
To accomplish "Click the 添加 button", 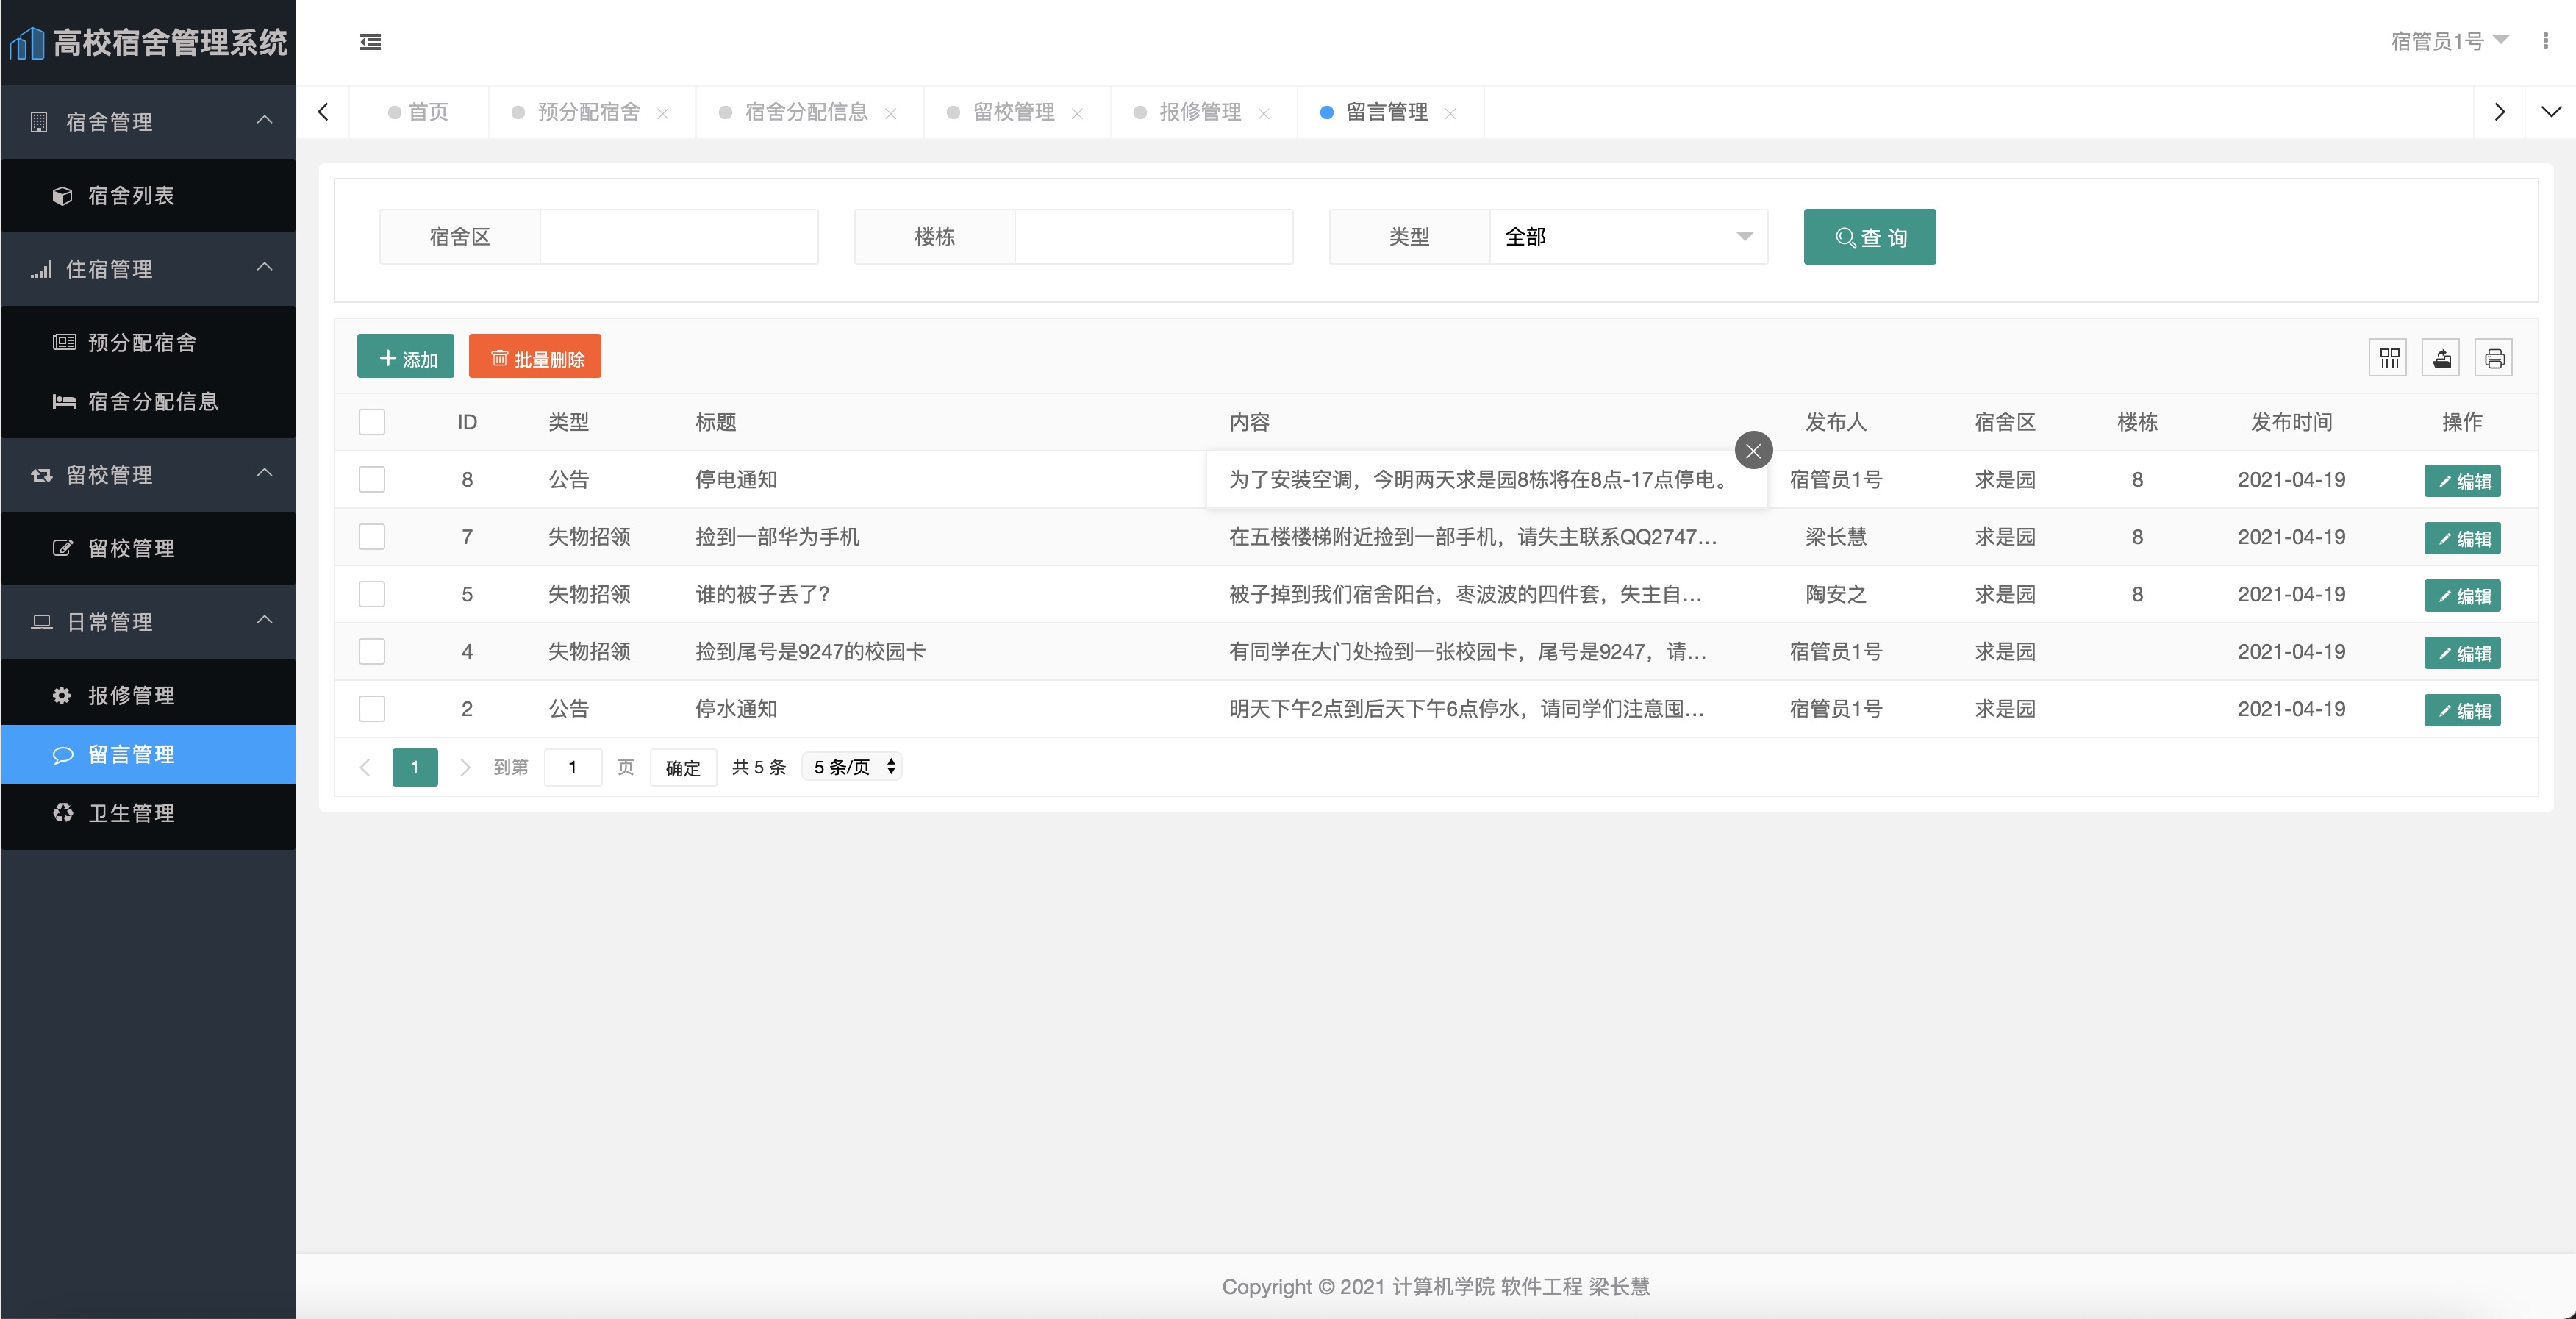I will point(405,357).
